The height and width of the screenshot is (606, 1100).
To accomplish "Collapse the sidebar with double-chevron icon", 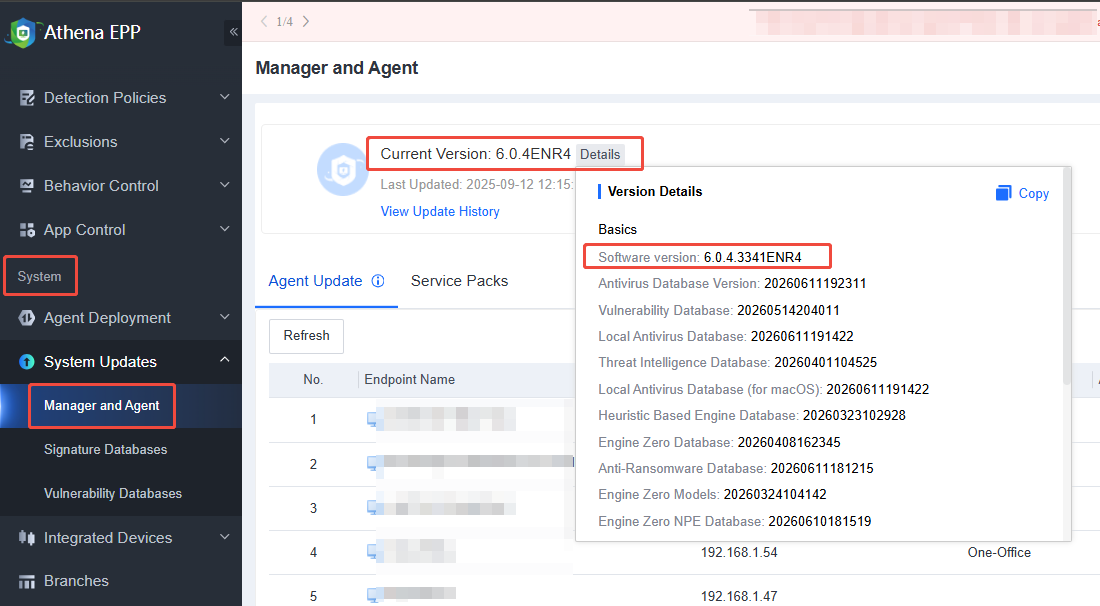I will point(234,32).
